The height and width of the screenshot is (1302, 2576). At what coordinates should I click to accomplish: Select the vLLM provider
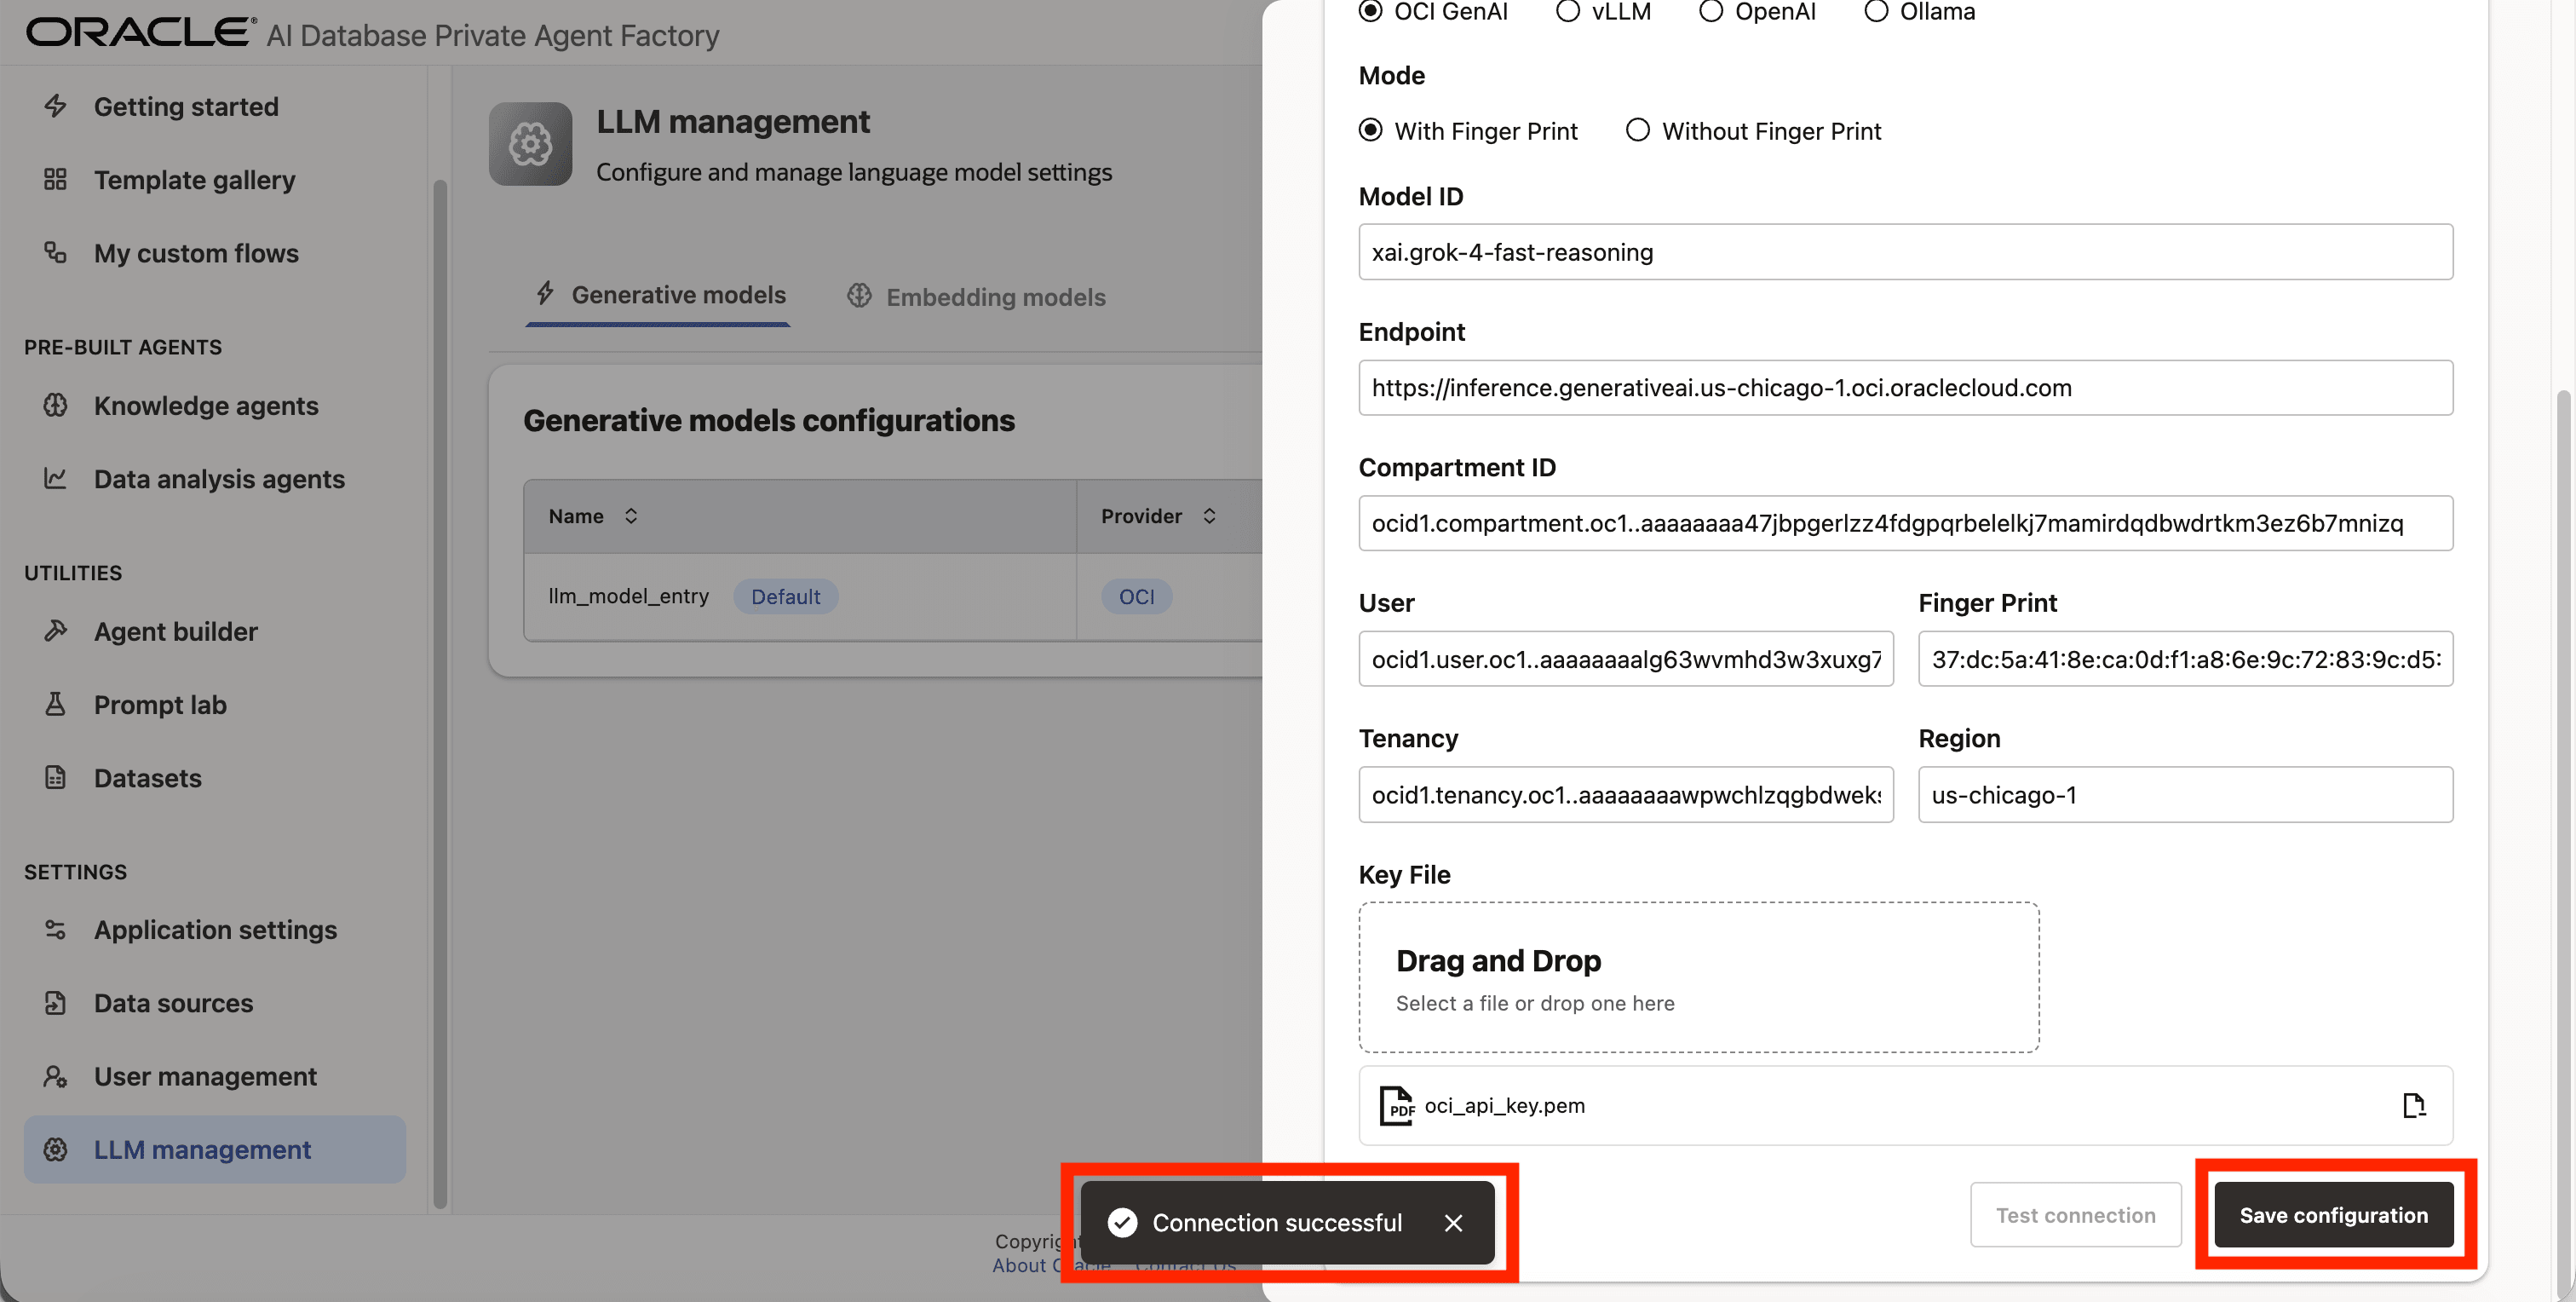[1567, 12]
